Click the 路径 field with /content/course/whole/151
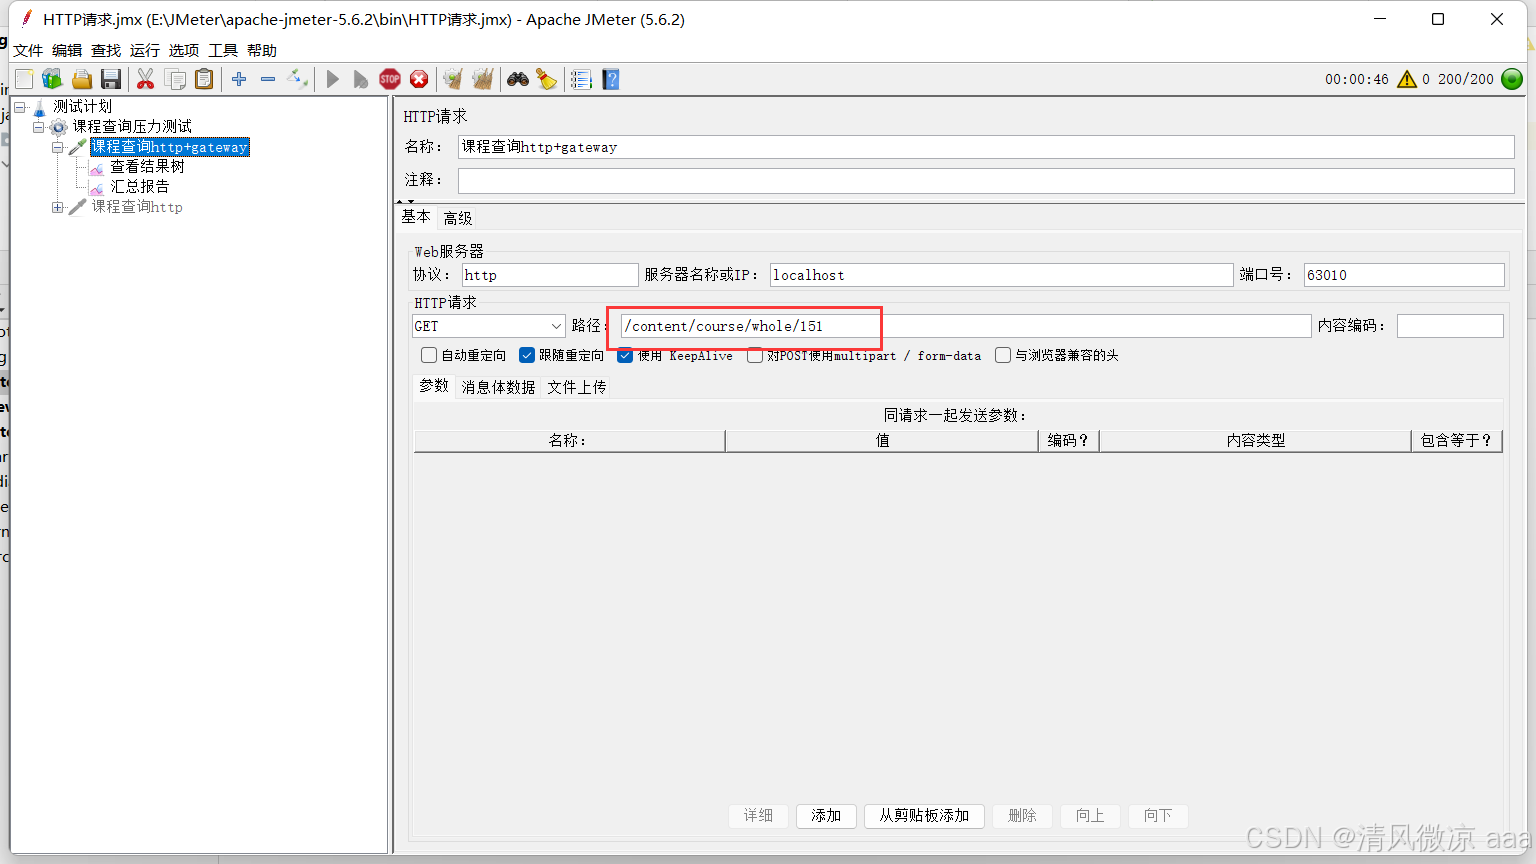 point(965,326)
